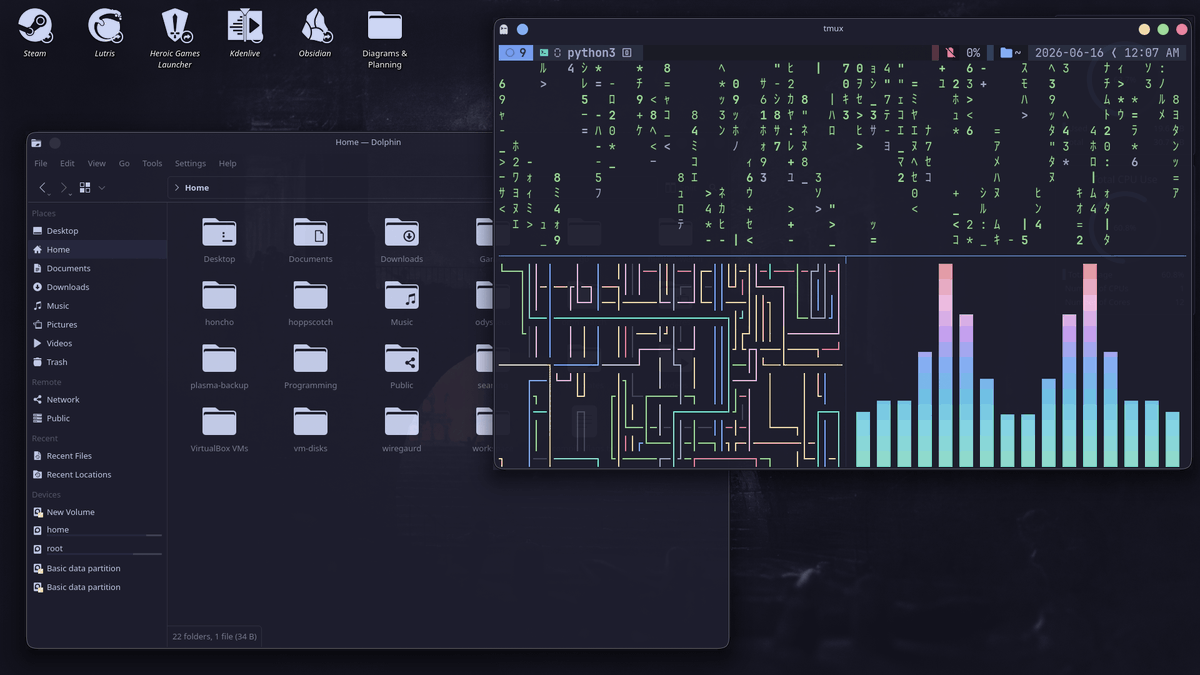1200x675 pixels.
Task: Open the View menu in Dolphin
Action: coord(97,163)
